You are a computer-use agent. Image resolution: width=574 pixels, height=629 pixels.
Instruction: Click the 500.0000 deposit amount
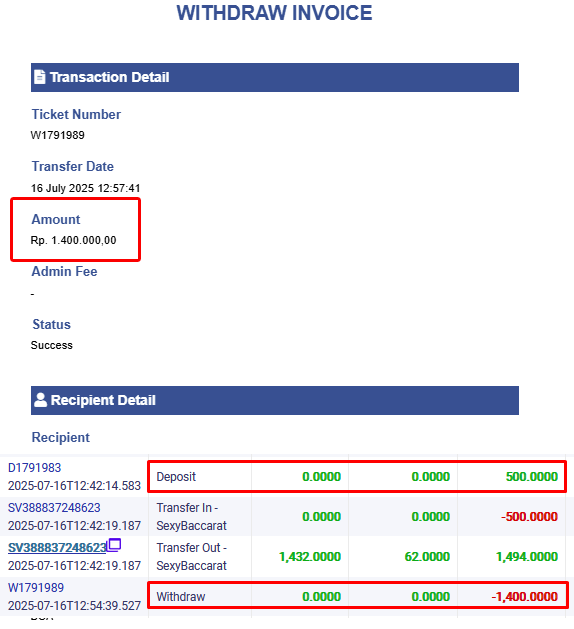pyautogui.click(x=531, y=477)
